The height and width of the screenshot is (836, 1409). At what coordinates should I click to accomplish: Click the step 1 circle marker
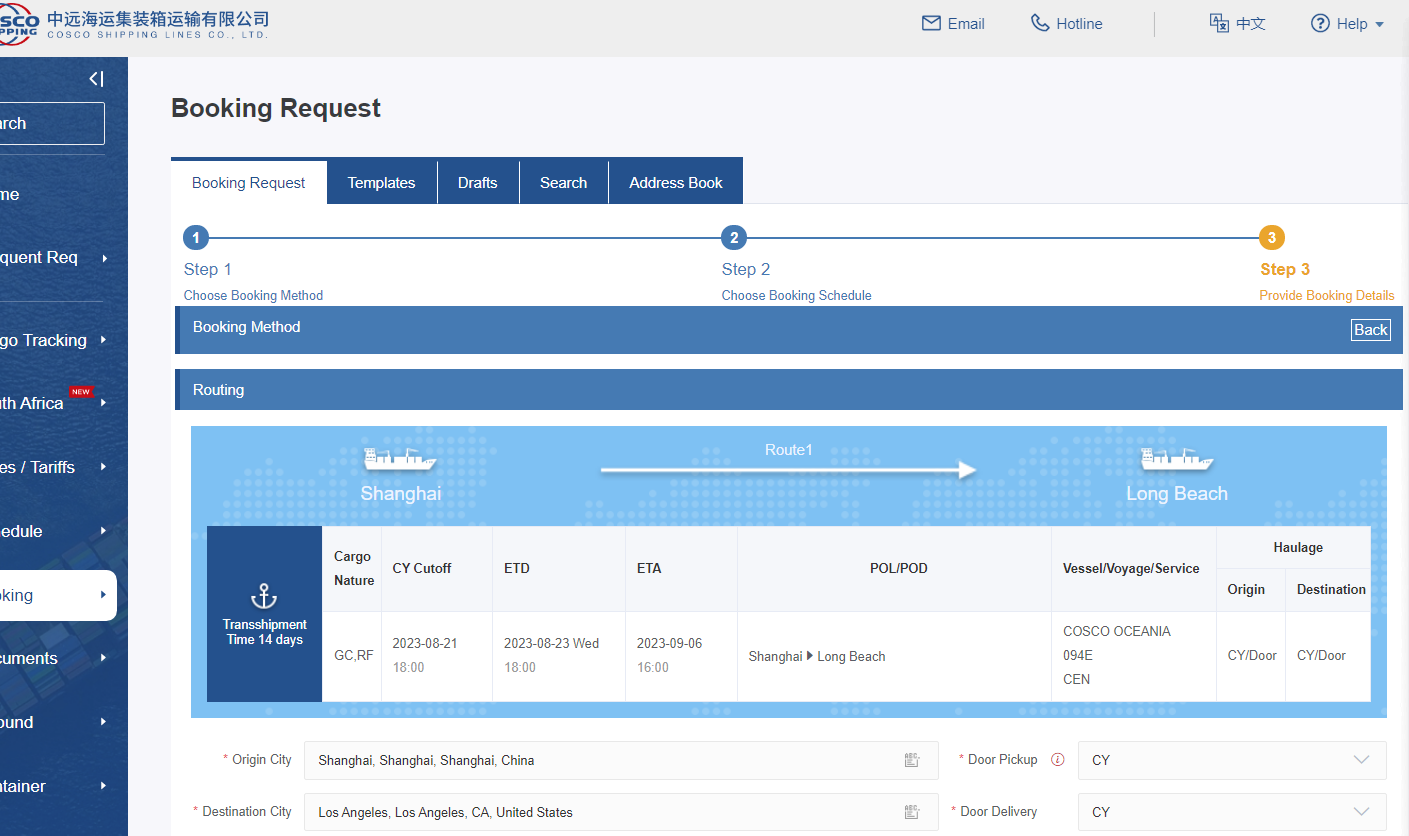coord(196,238)
